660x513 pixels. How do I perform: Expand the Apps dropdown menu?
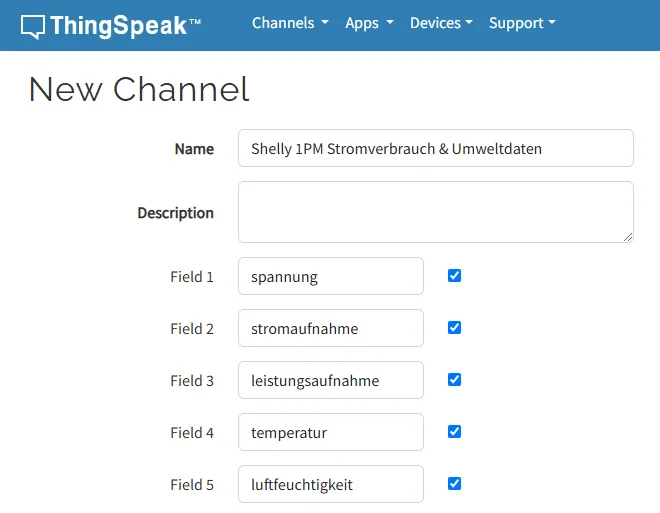[x=369, y=23]
